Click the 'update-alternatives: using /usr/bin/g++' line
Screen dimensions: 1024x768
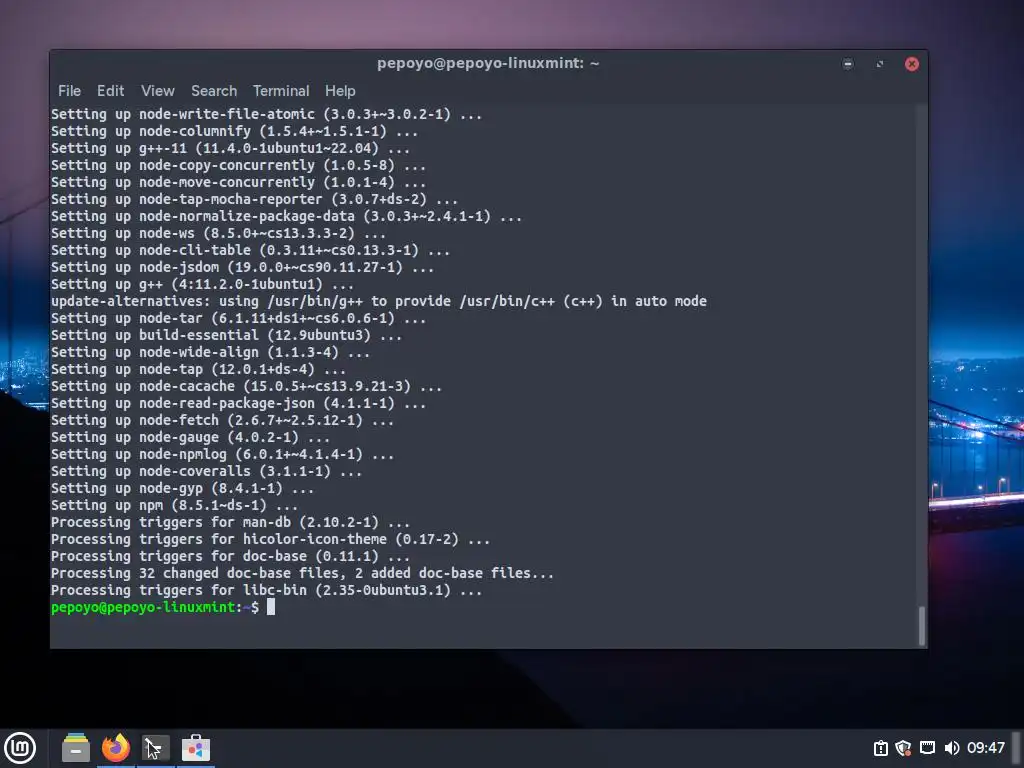[379, 301]
